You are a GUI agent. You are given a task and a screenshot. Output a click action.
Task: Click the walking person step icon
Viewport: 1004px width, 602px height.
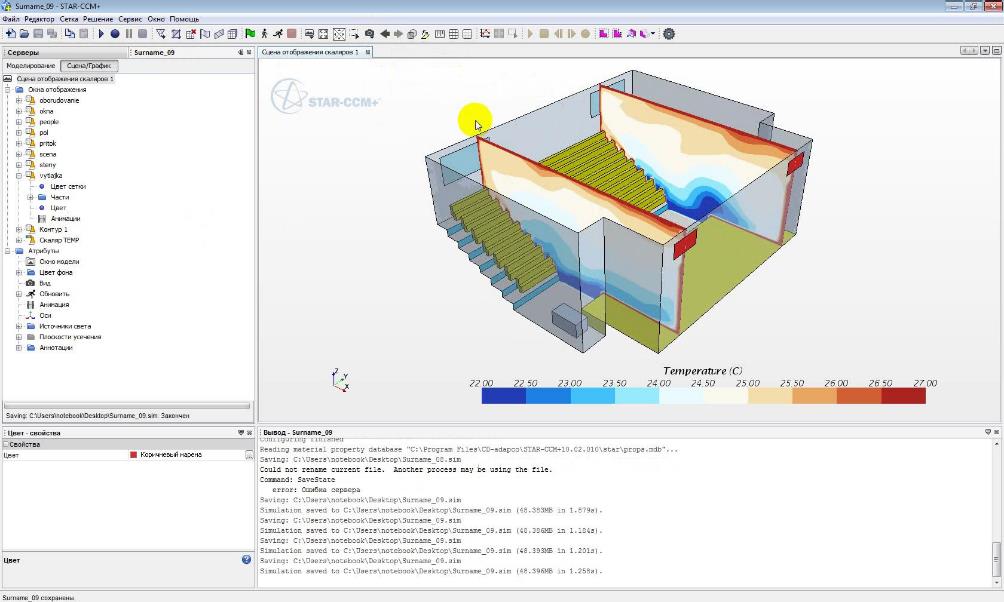pyautogui.click(x=264, y=33)
